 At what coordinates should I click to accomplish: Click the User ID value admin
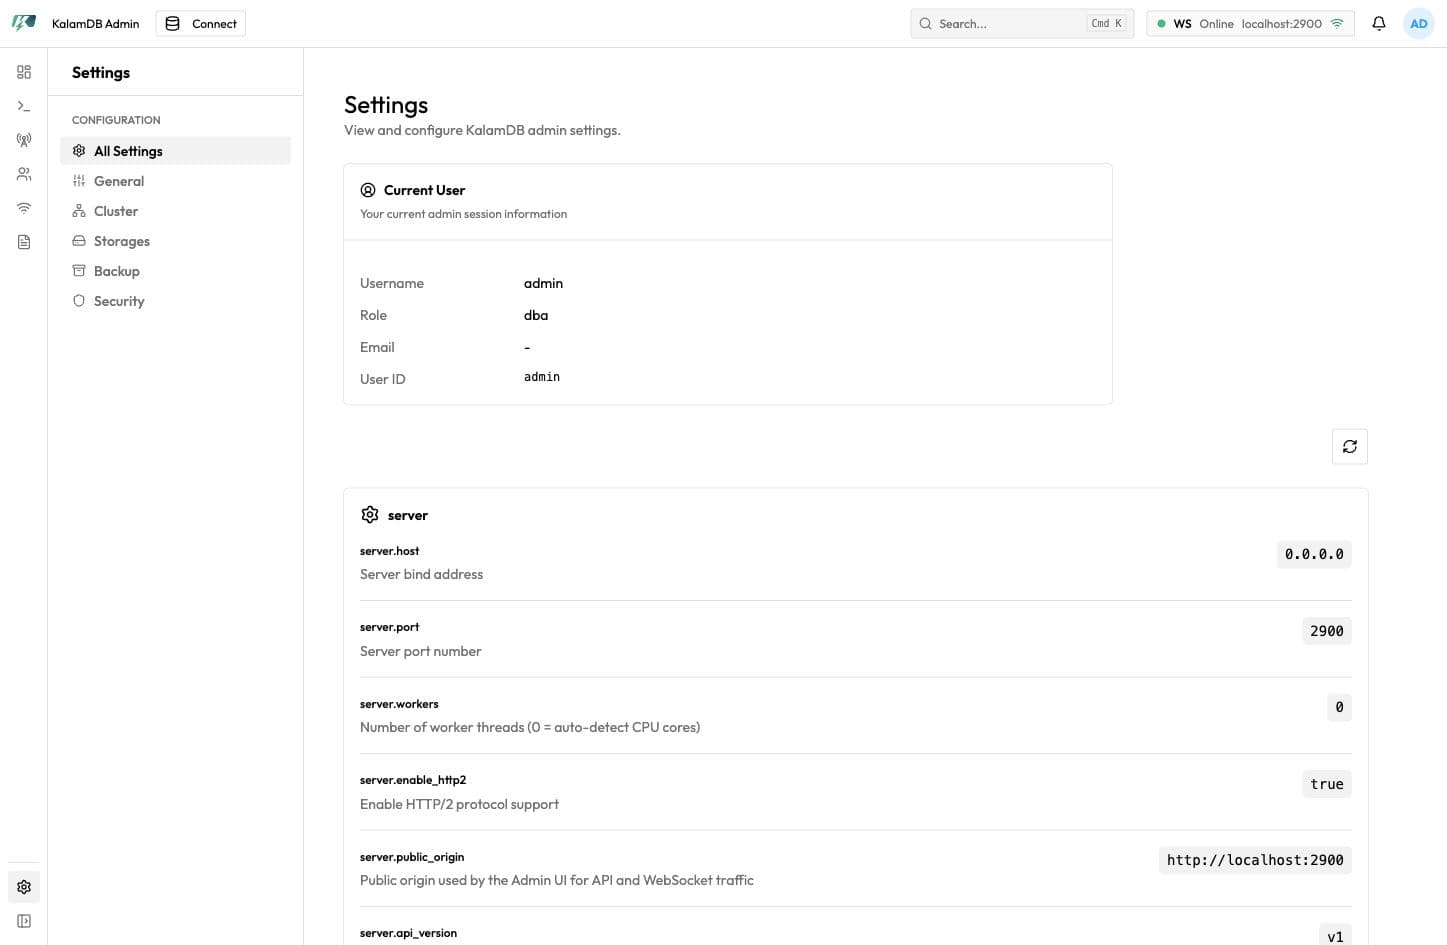pyautogui.click(x=542, y=377)
